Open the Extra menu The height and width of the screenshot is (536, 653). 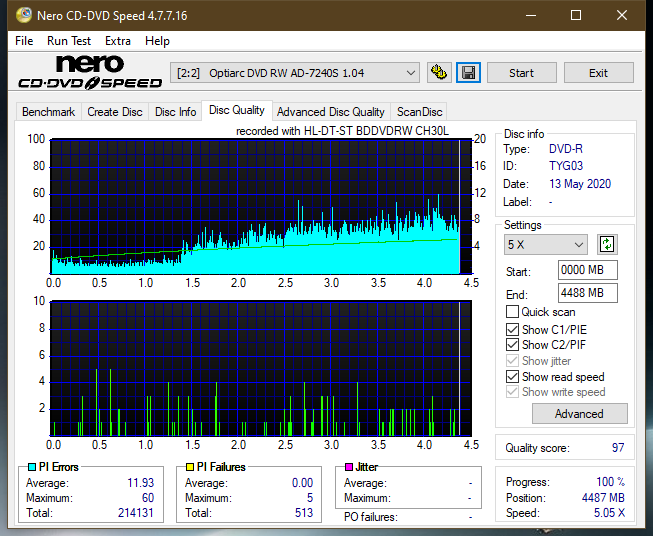pos(118,41)
